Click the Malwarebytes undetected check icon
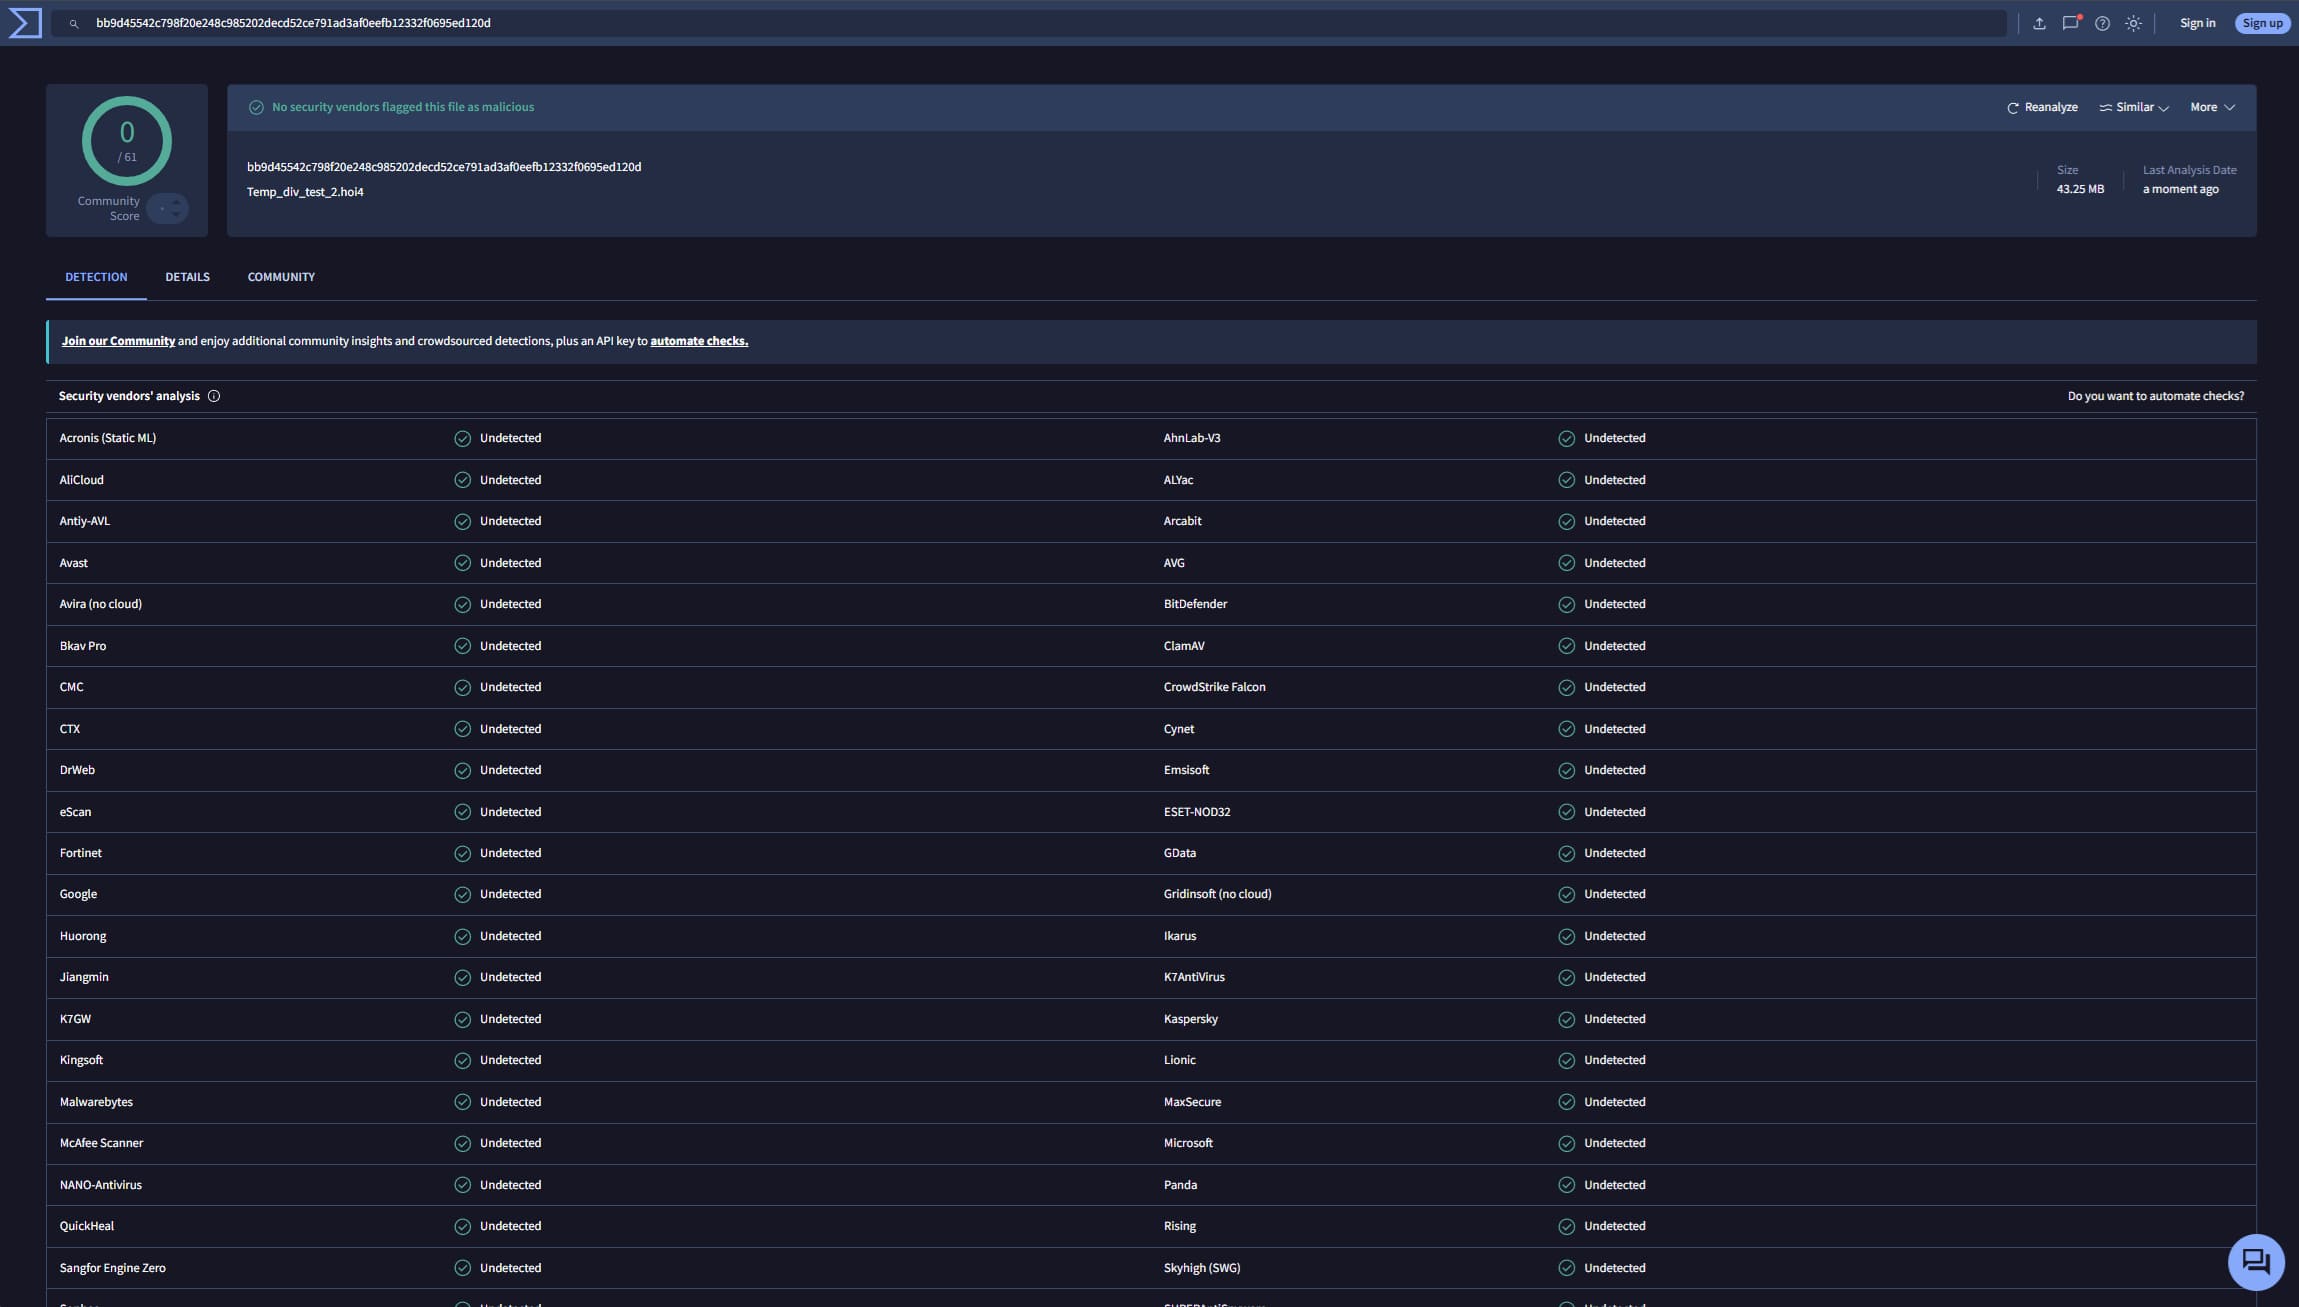The height and width of the screenshot is (1307, 2299). point(462,1102)
